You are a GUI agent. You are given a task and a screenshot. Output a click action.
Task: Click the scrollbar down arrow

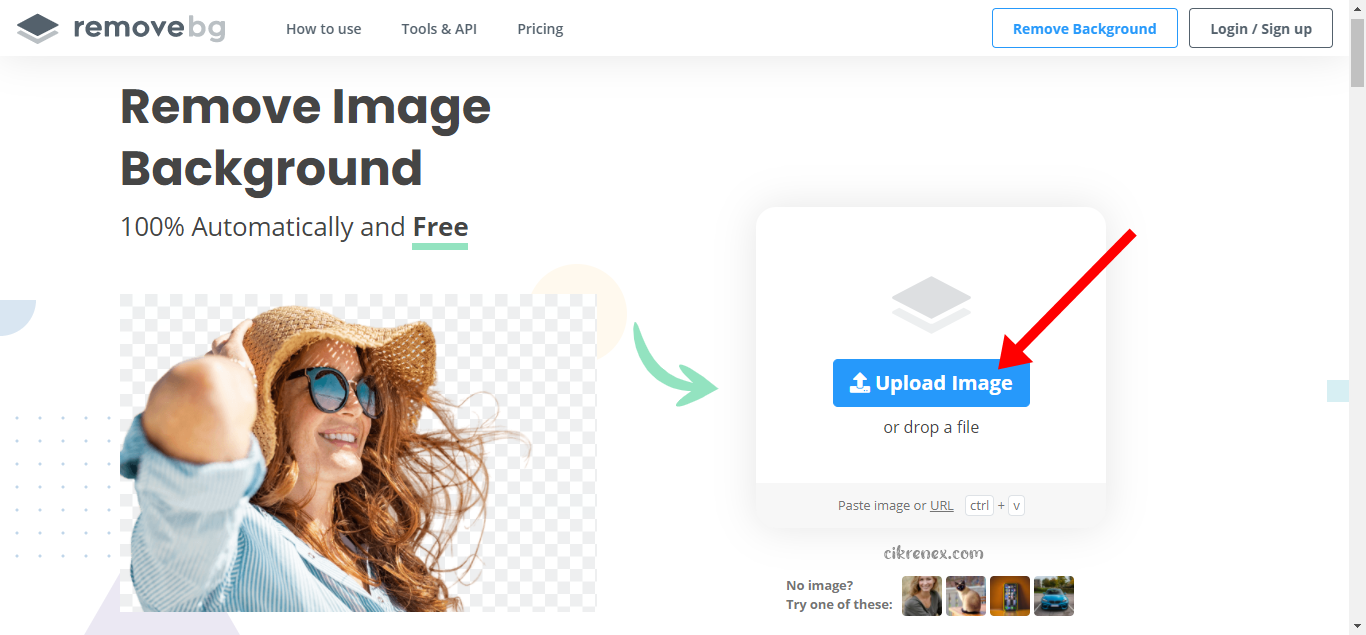pyautogui.click(x=1358, y=627)
